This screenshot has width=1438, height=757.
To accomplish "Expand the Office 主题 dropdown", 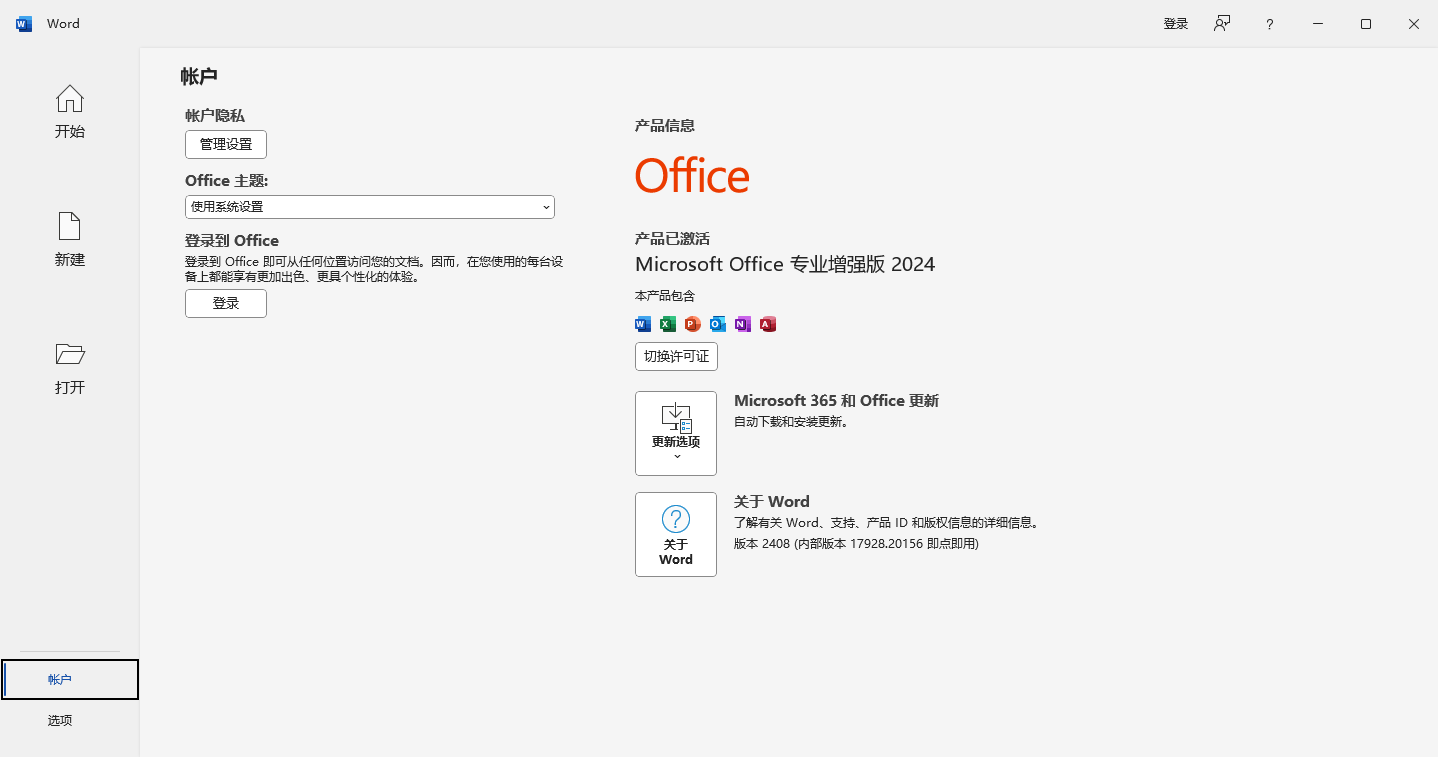I will 370,207.
